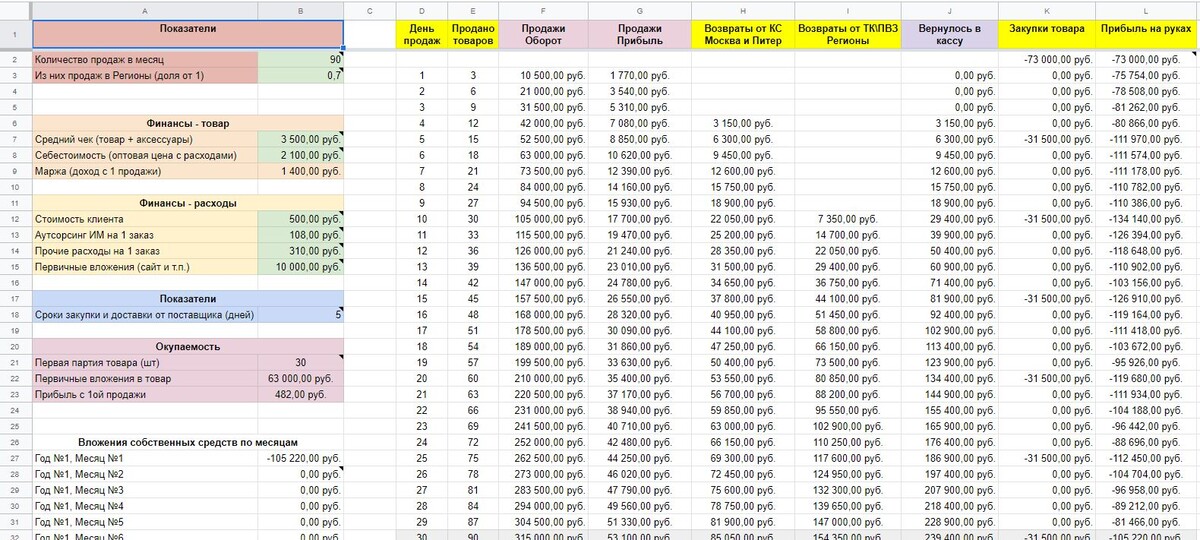Click the 'Количество продаж в месяц' value 90

(301, 59)
